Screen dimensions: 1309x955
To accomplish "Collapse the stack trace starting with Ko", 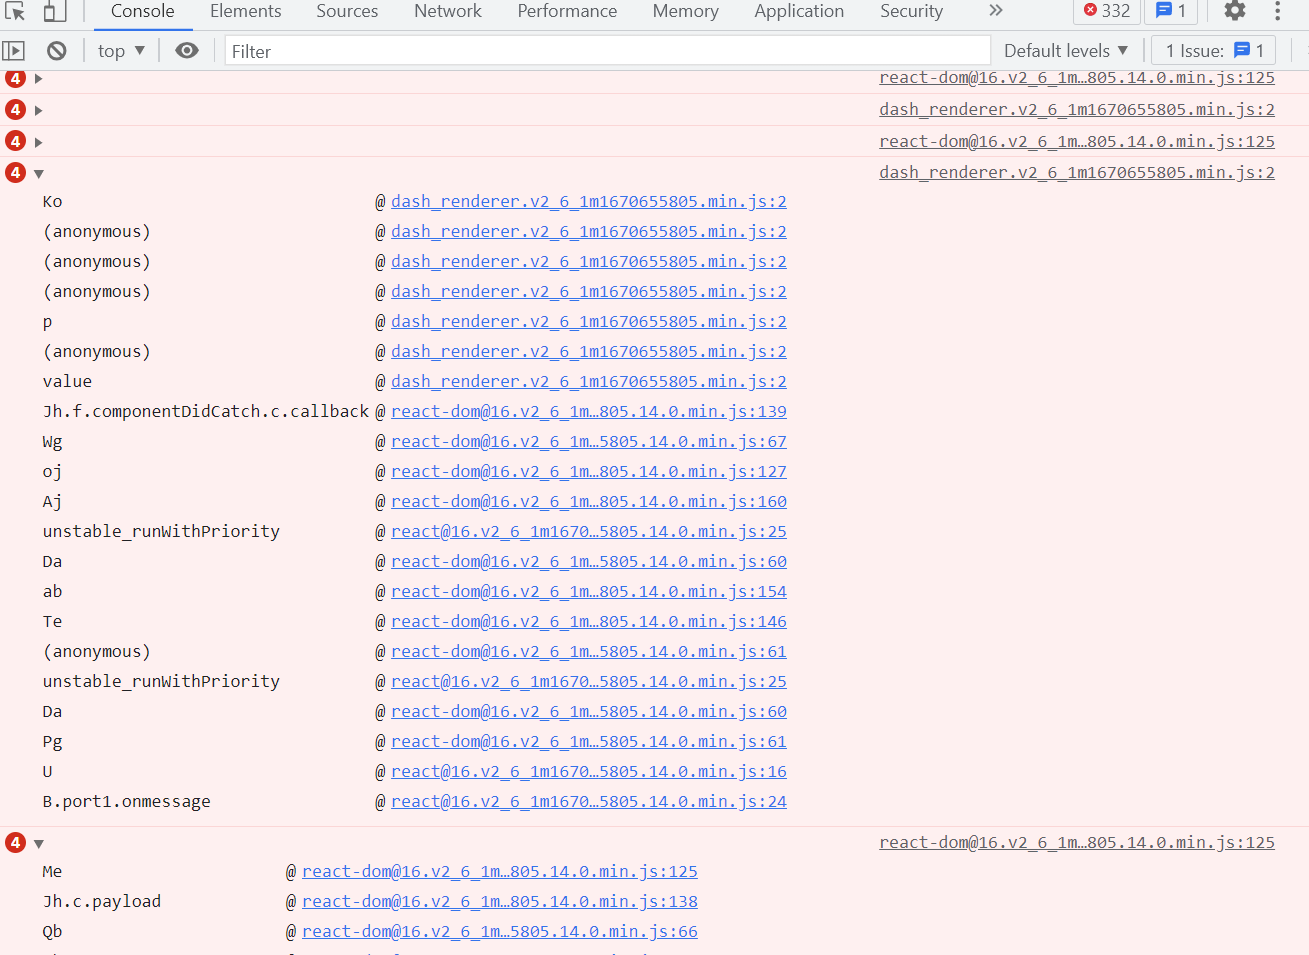I will (39, 173).
